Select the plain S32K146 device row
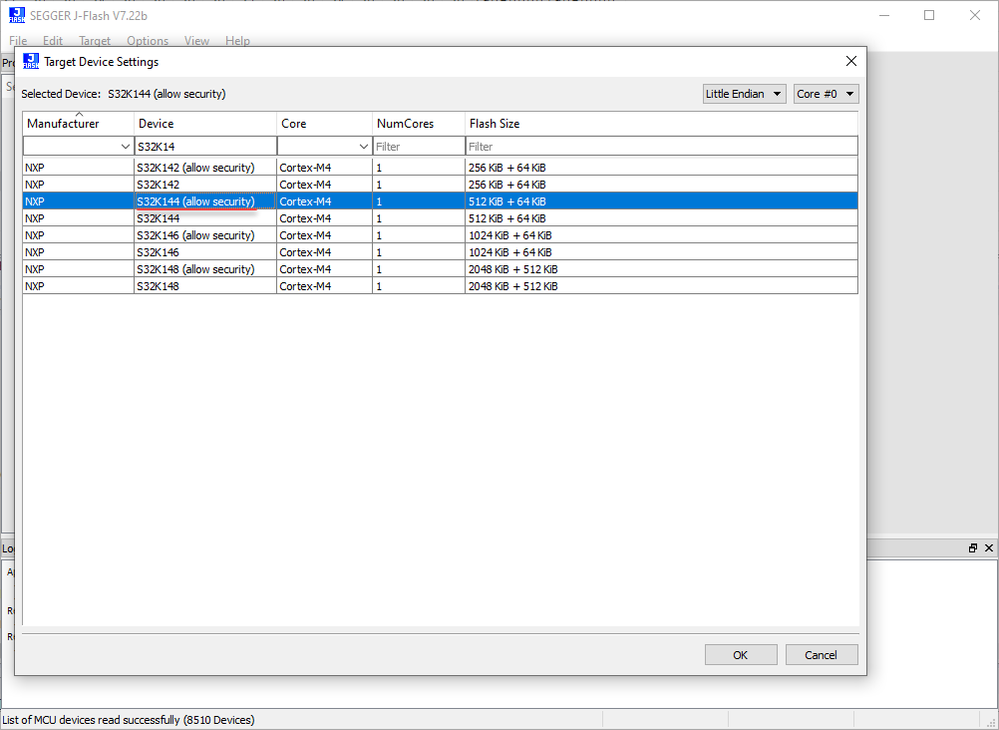 [440, 252]
